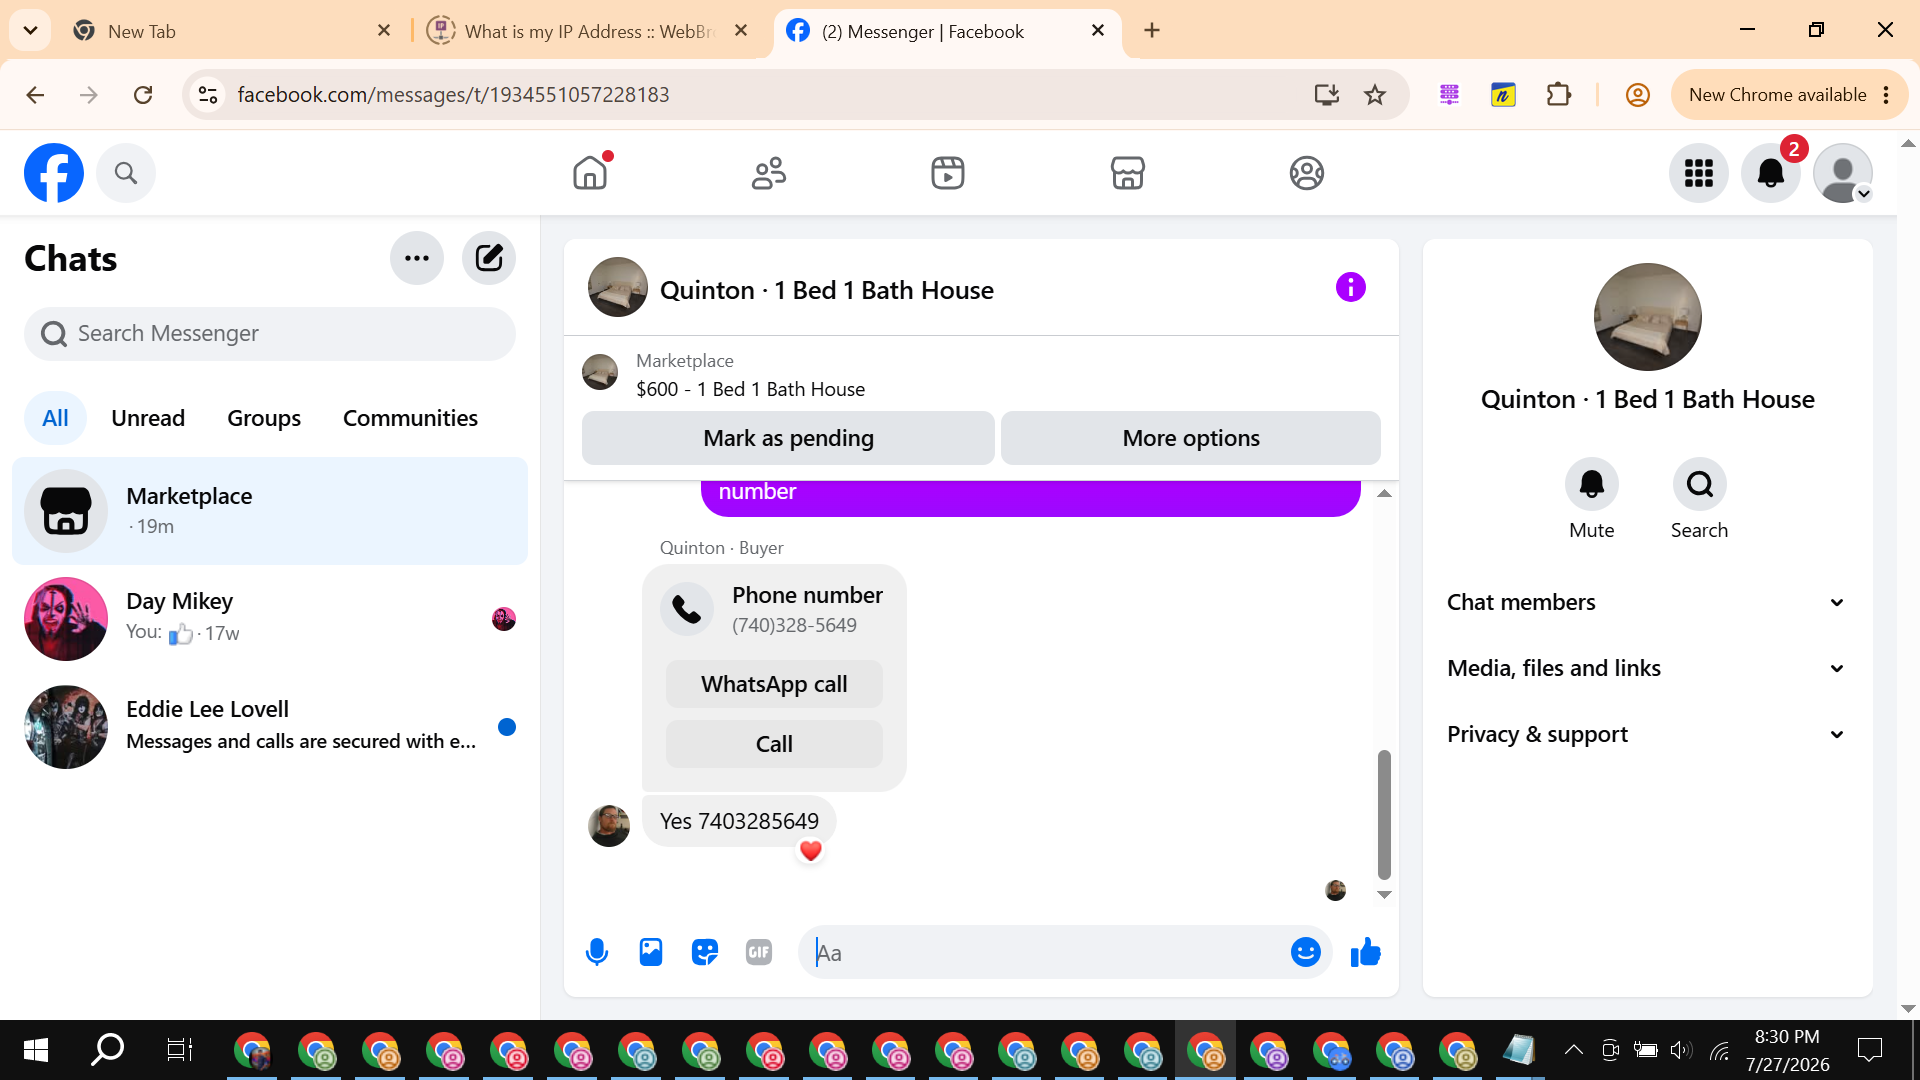The width and height of the screenshot is (1920, 1080).
Task: Expand Media, files and links section
Action: (1646, 668)
